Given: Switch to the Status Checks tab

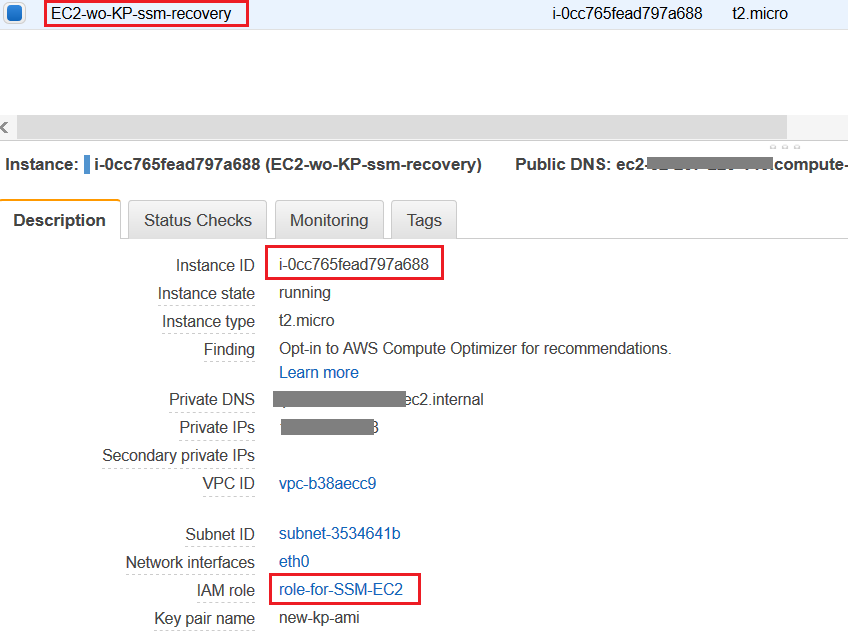Looking at the screenshot, I should click(x=197, y=220).
